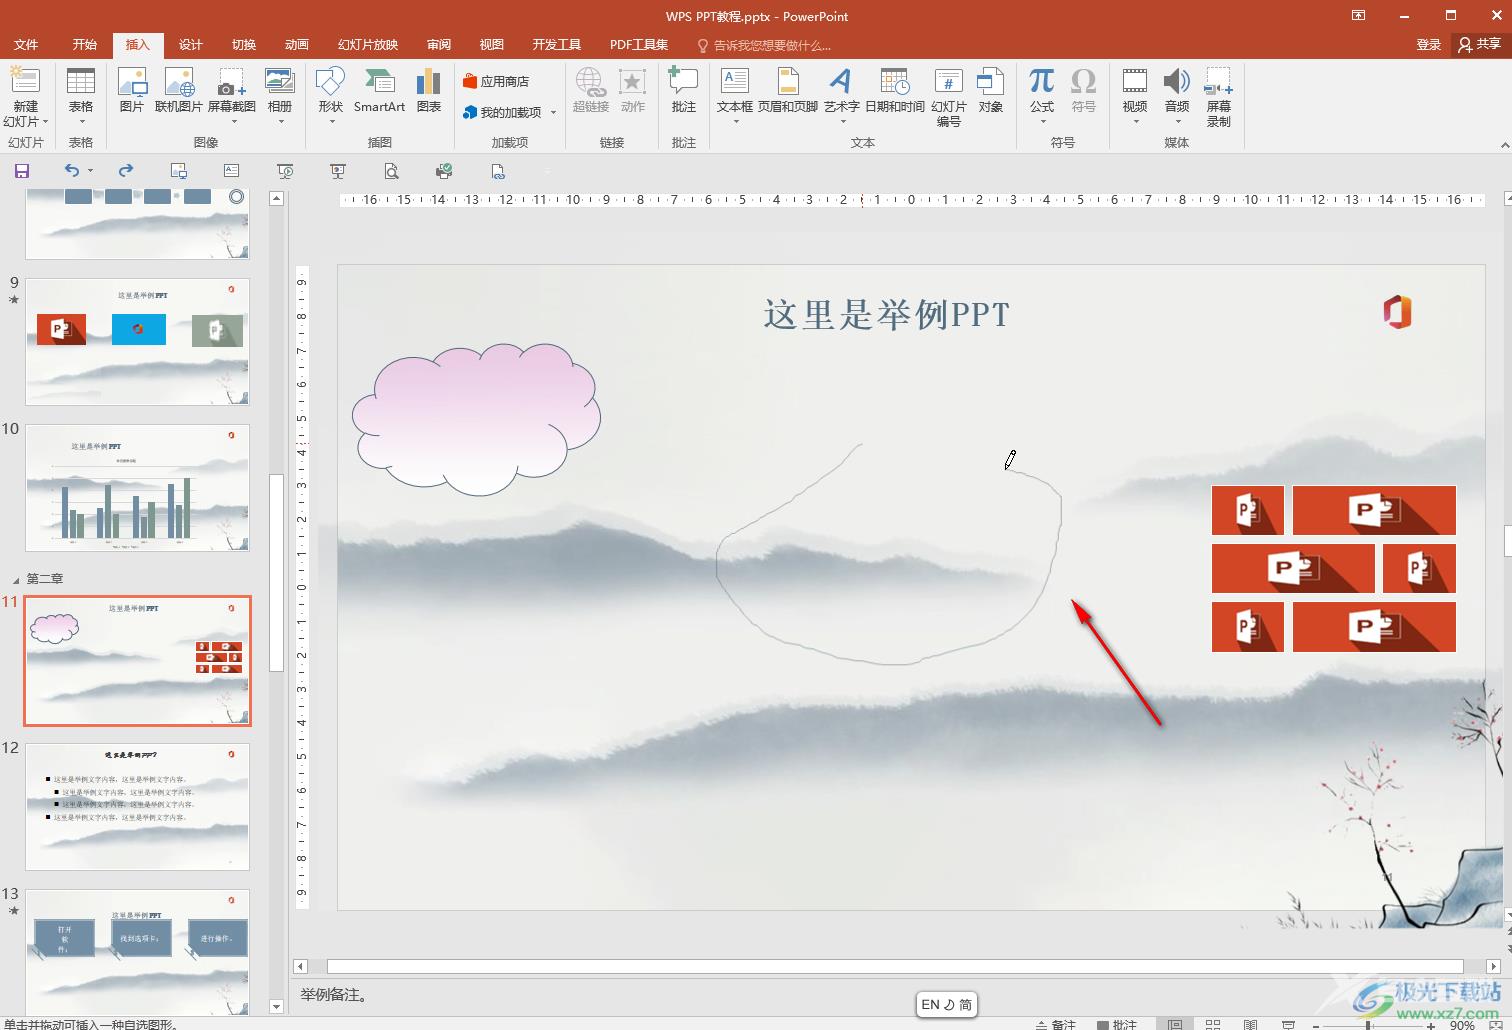
Task: Open the PDF工具集 tab
Action: click(x=638, y=45)
